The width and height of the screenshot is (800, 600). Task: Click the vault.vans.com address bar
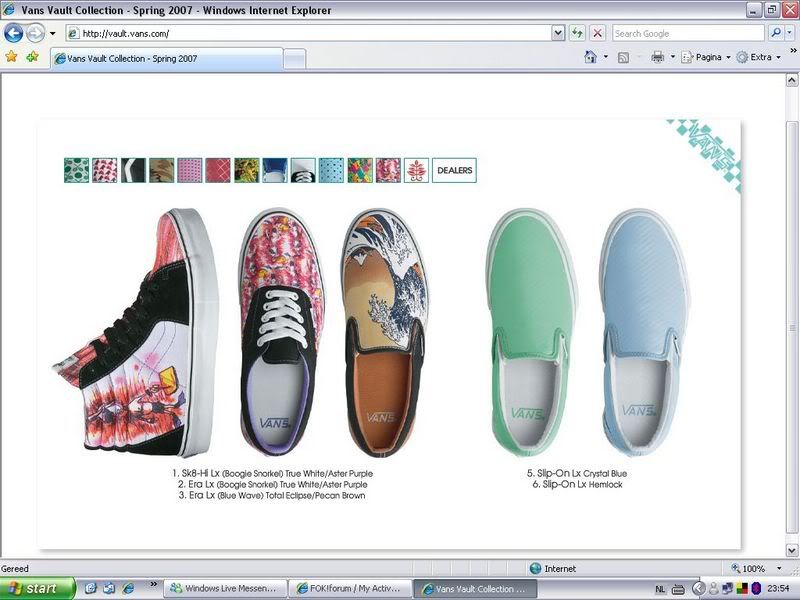coord(309,34)
